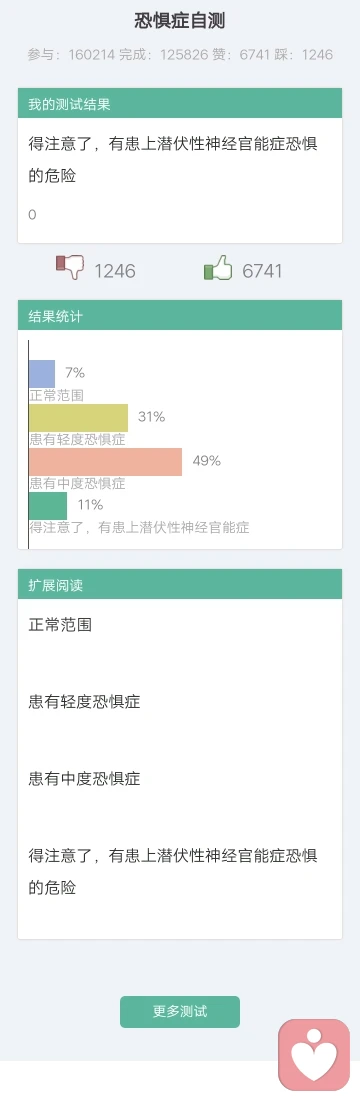Image resolution: width=360 pixels, height=1101 pixels.
Task: Click the 更多测试 button
Action: 180,1012
